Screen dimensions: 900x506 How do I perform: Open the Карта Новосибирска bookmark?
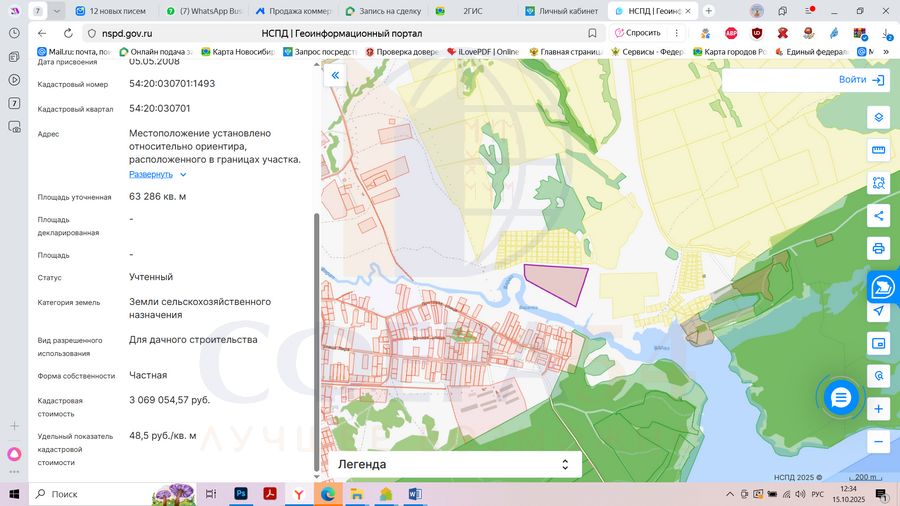pos(238,51)
